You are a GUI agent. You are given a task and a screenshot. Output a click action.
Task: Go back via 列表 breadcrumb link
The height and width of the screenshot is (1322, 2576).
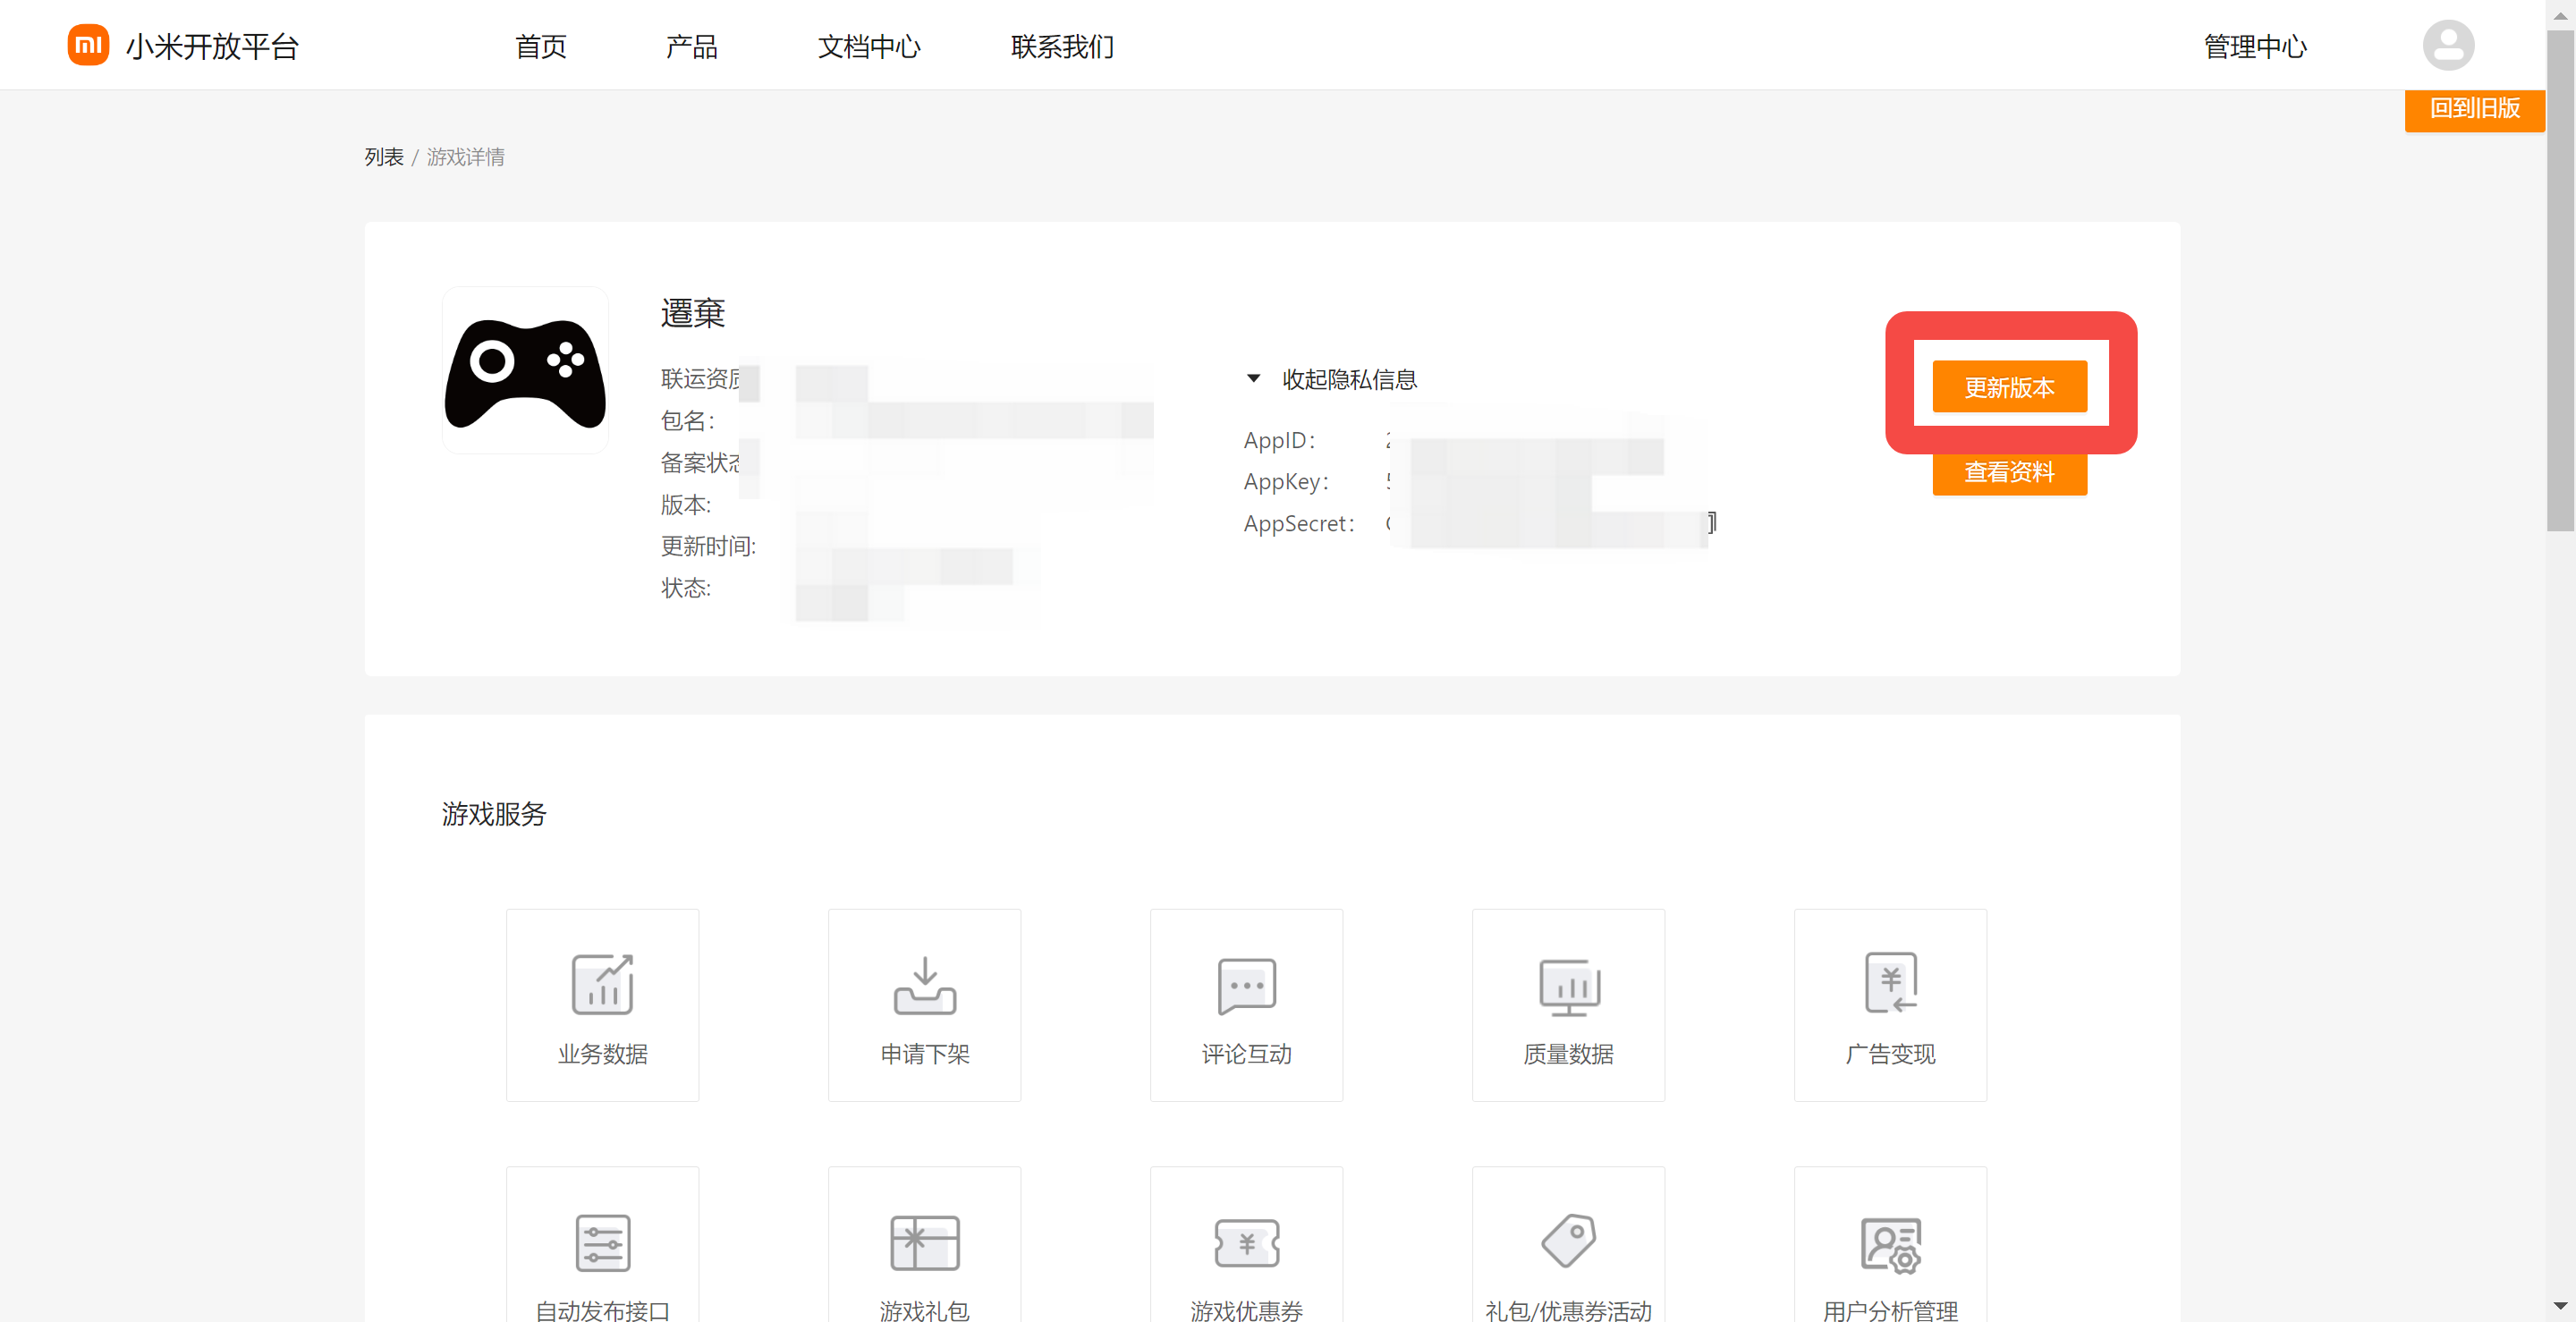point(384,157)
